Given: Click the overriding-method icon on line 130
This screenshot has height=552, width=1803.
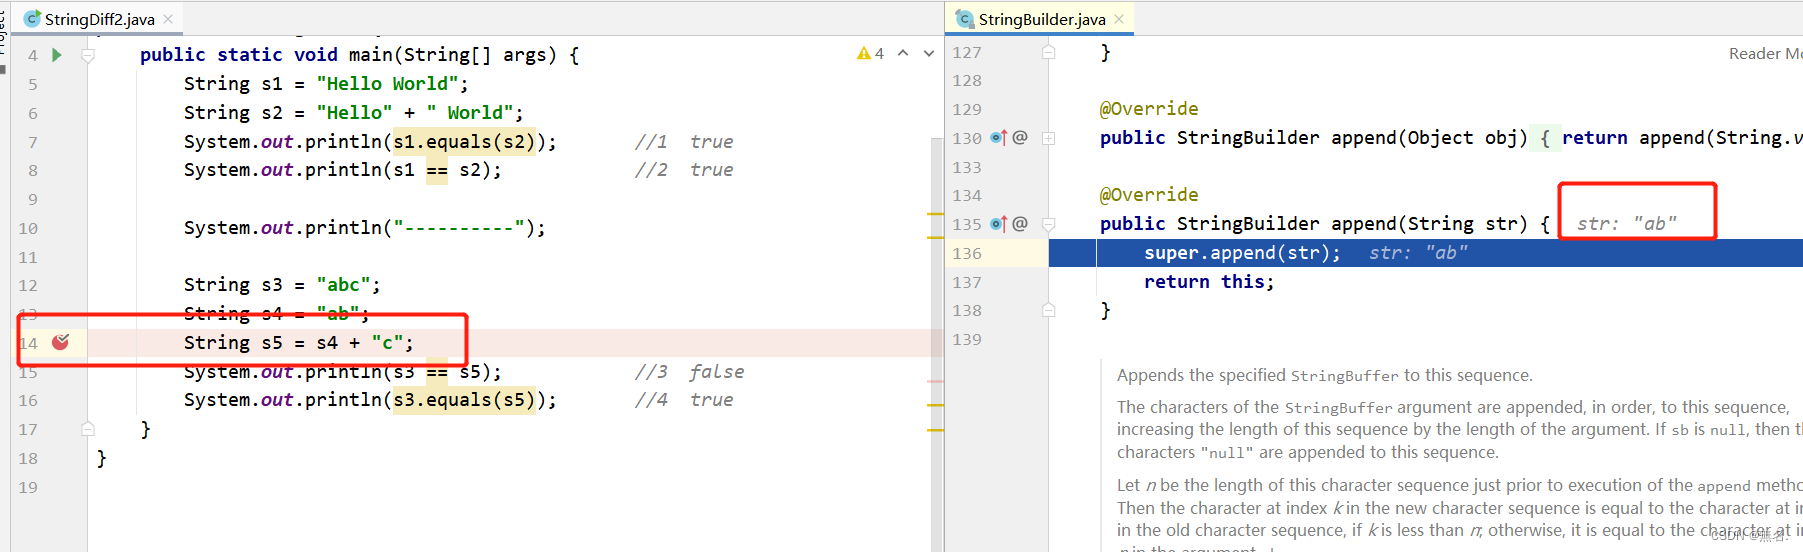Looking at the screenshot, I should tap(998, 138).
